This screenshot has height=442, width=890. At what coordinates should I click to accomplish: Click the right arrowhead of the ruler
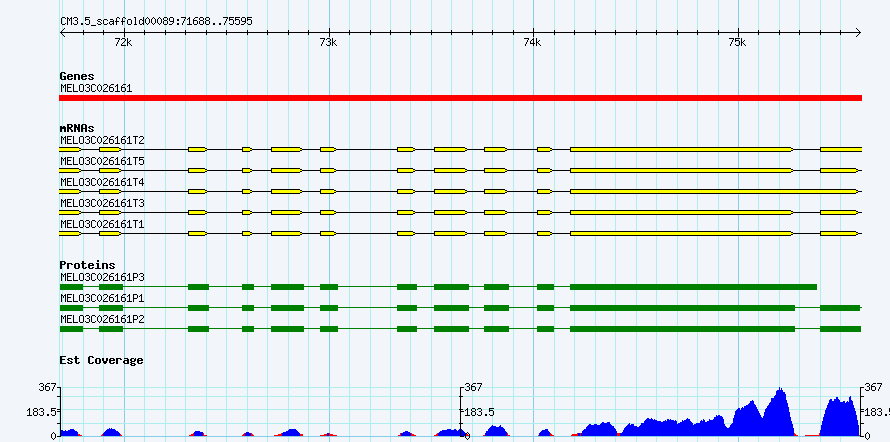click(x=859, y=32)
